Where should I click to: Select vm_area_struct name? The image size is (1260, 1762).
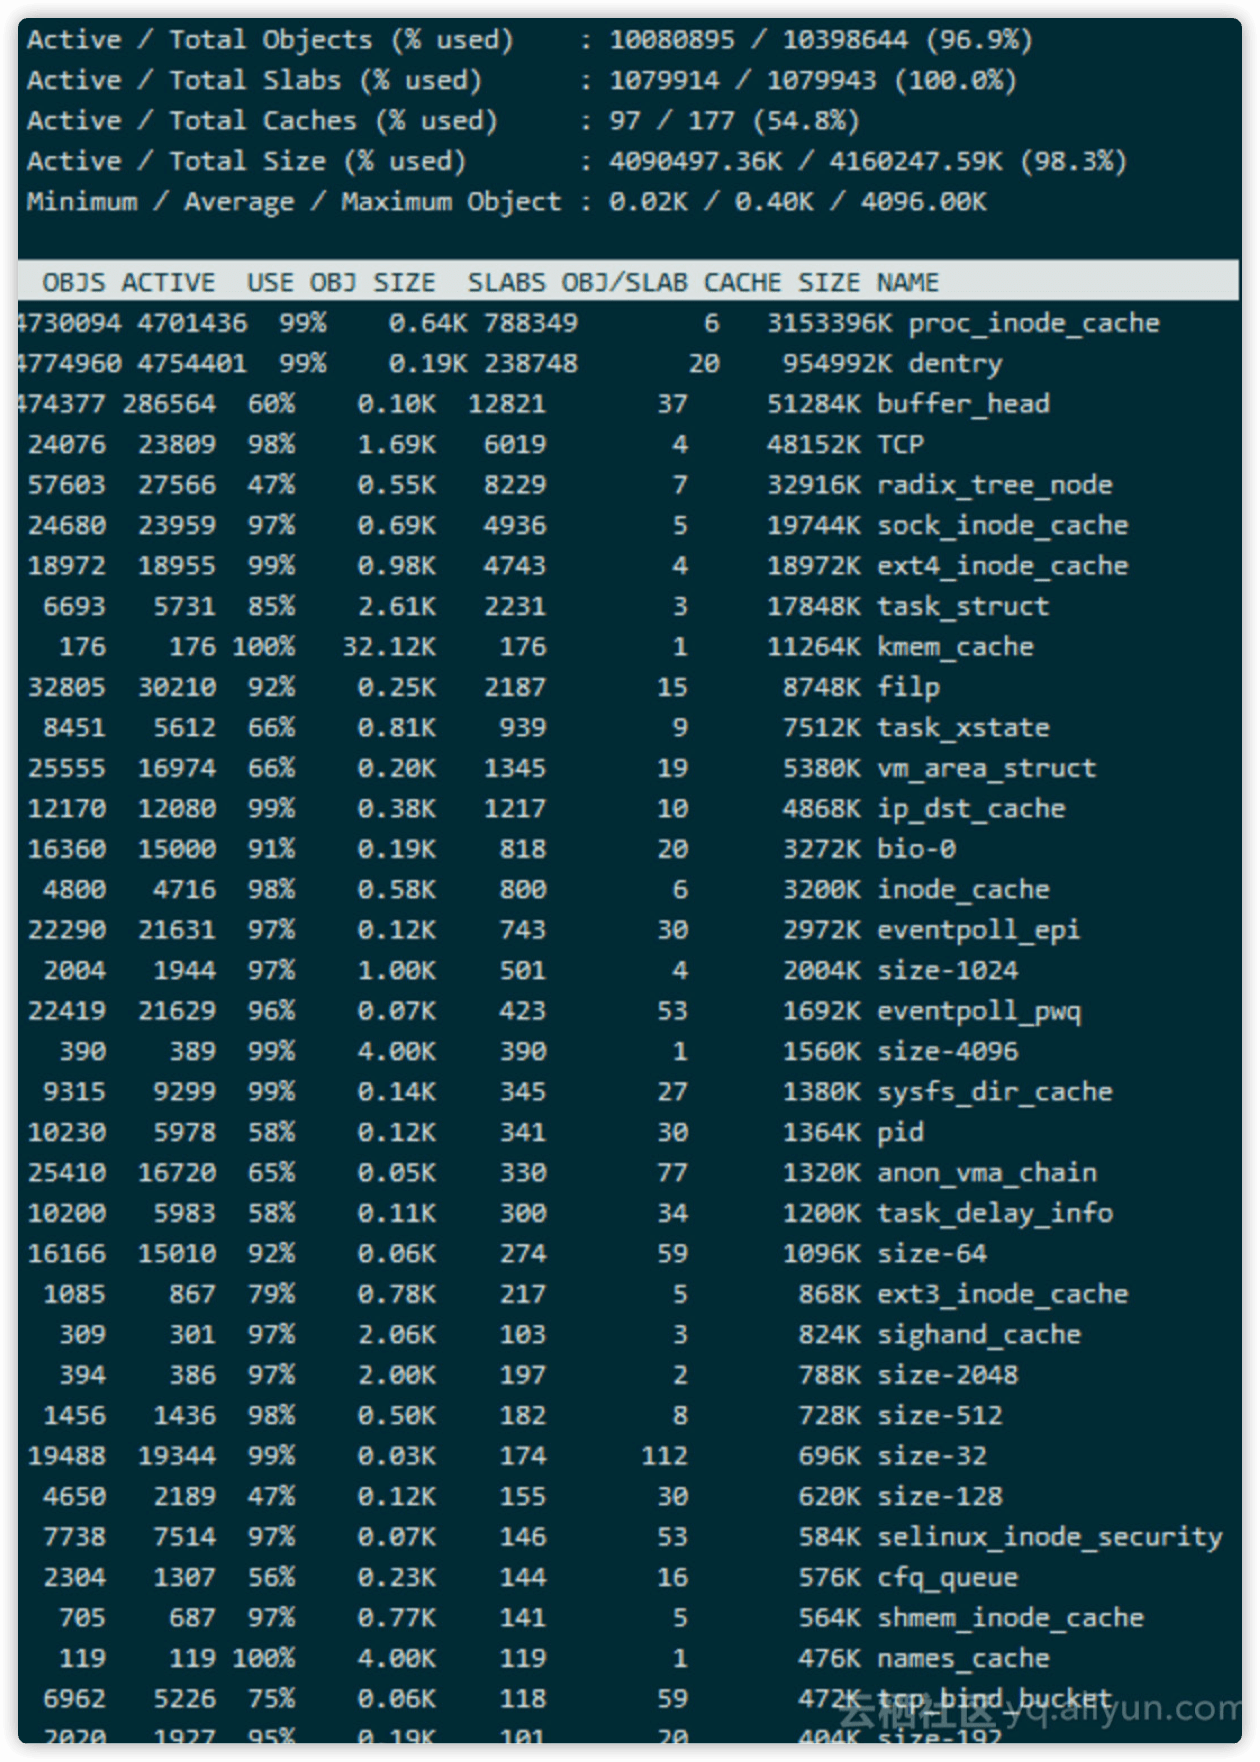pos(986,769)
